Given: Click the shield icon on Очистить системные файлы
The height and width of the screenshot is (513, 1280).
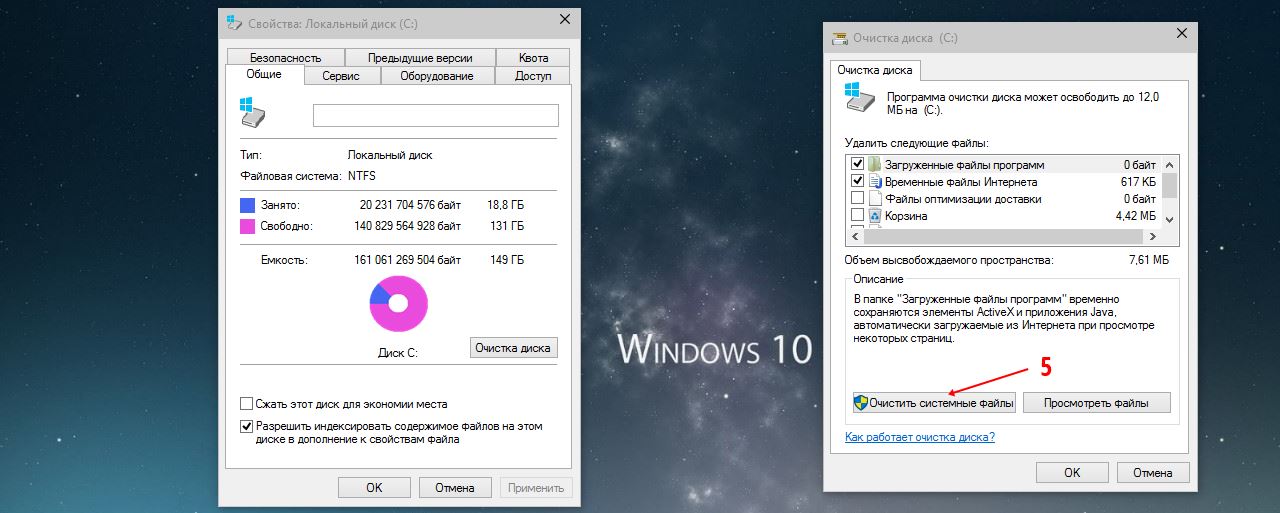Looking at the screenshot, I should [x=860, y=403].
